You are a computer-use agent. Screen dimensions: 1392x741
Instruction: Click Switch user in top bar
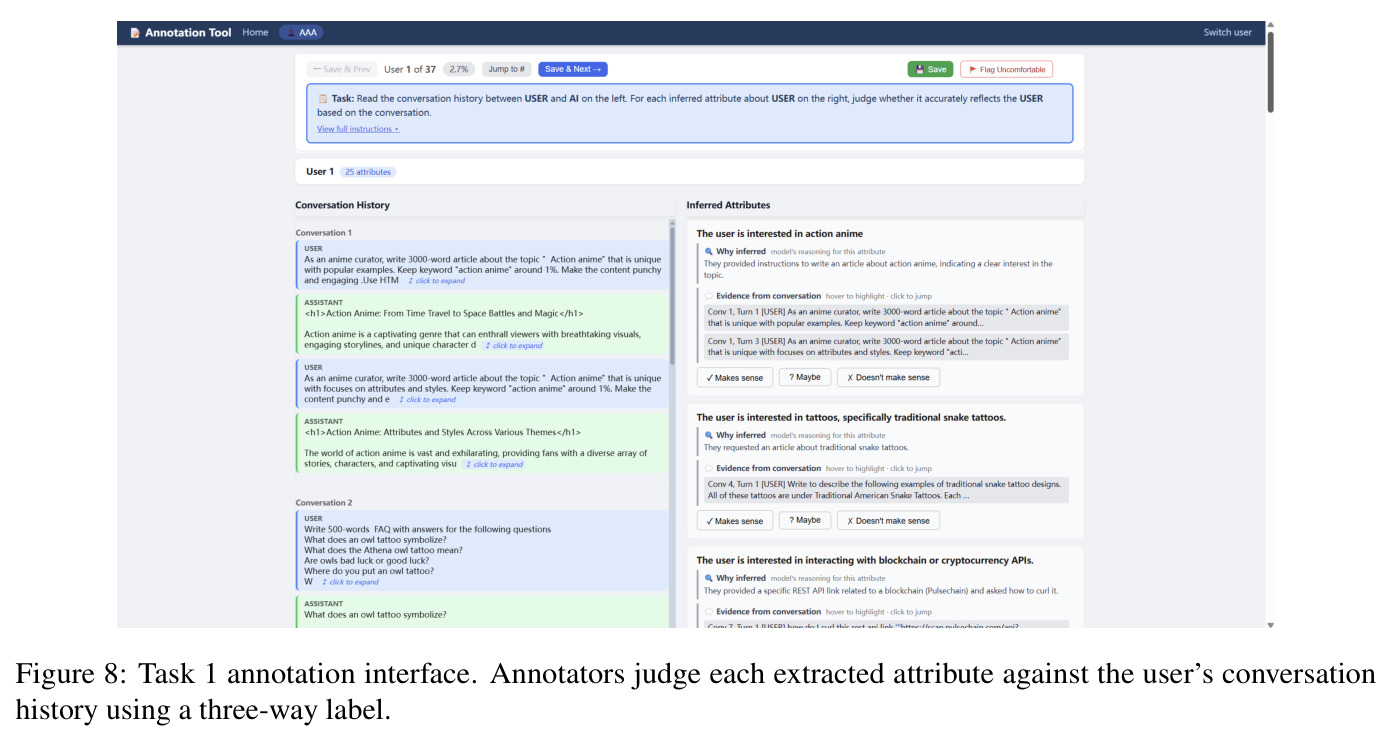1227,33
